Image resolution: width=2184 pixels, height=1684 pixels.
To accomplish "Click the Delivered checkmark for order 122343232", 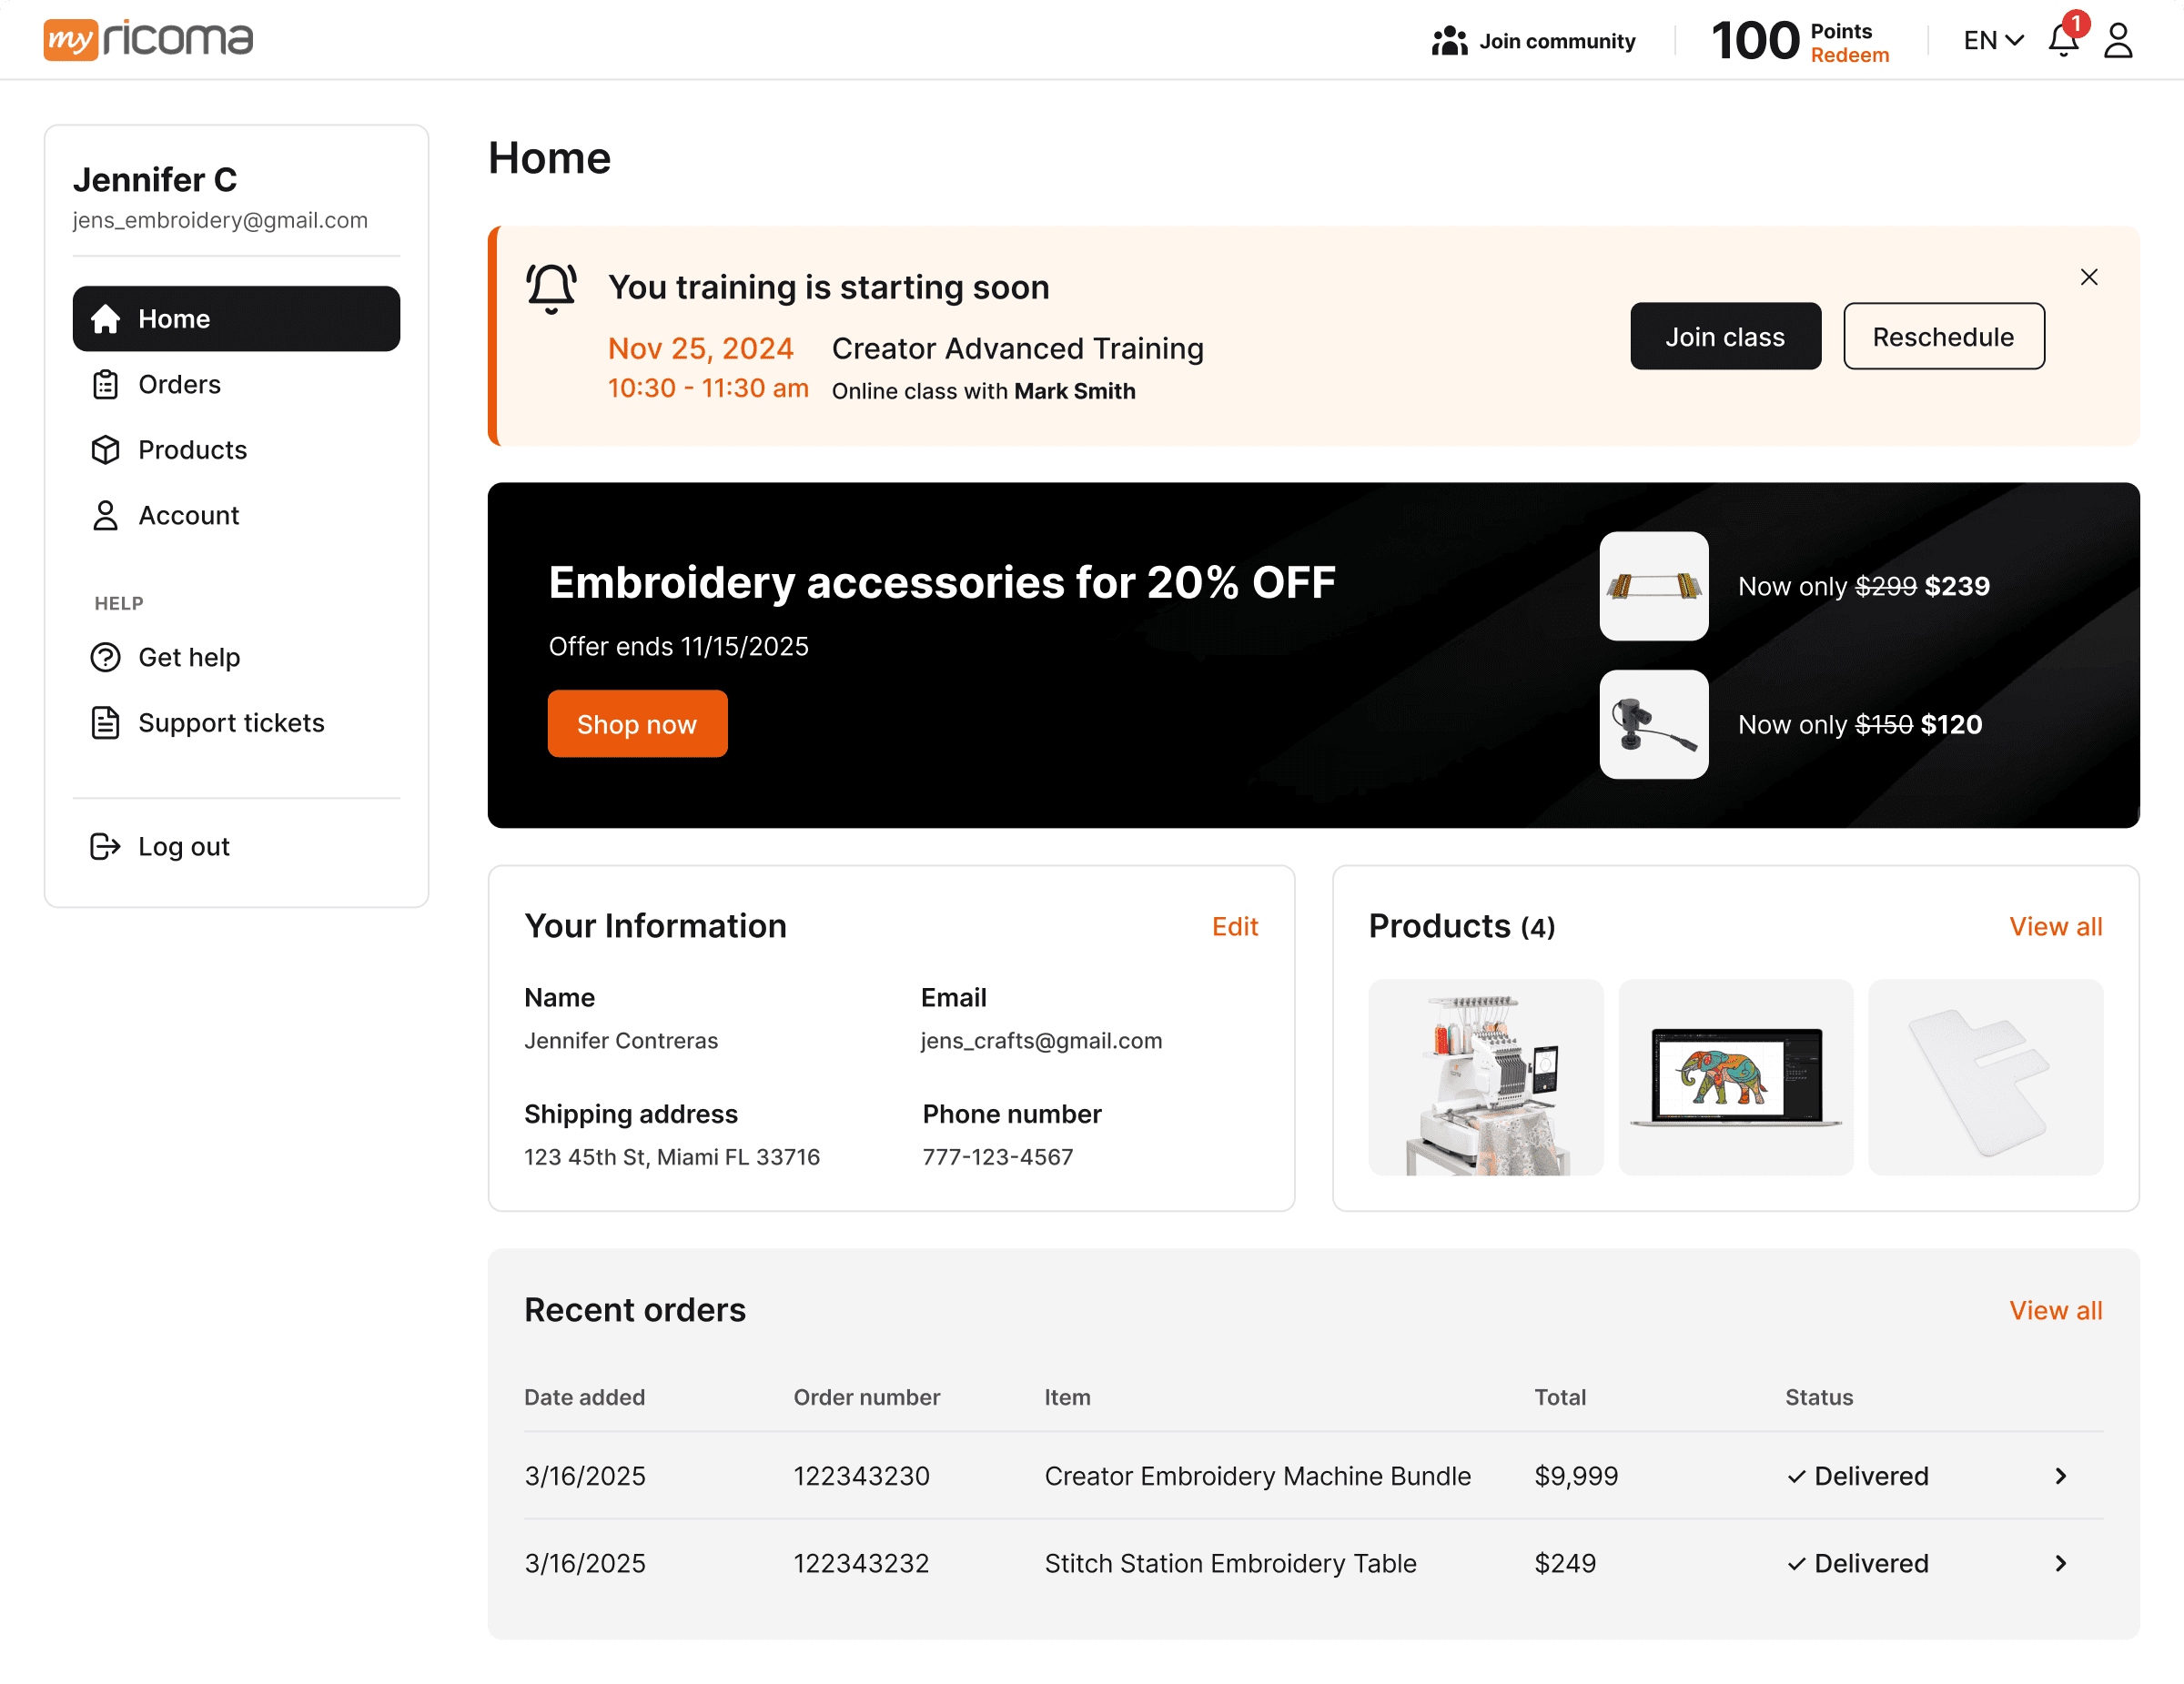I will click(x=1796, y=1564).
